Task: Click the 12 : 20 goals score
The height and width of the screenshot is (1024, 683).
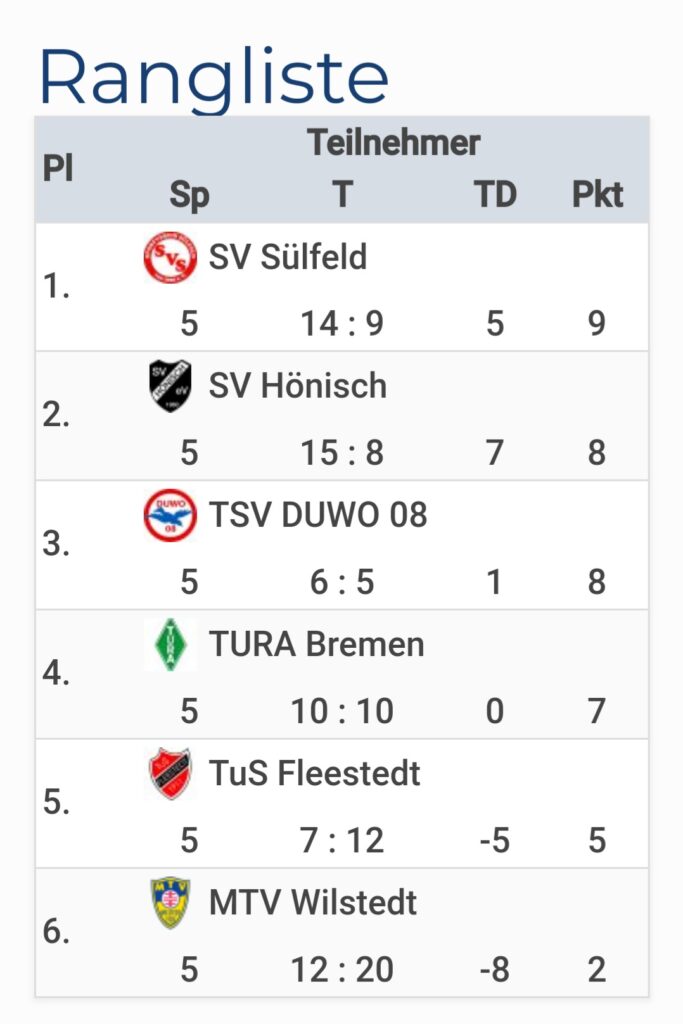Action: tap(342, 969)
